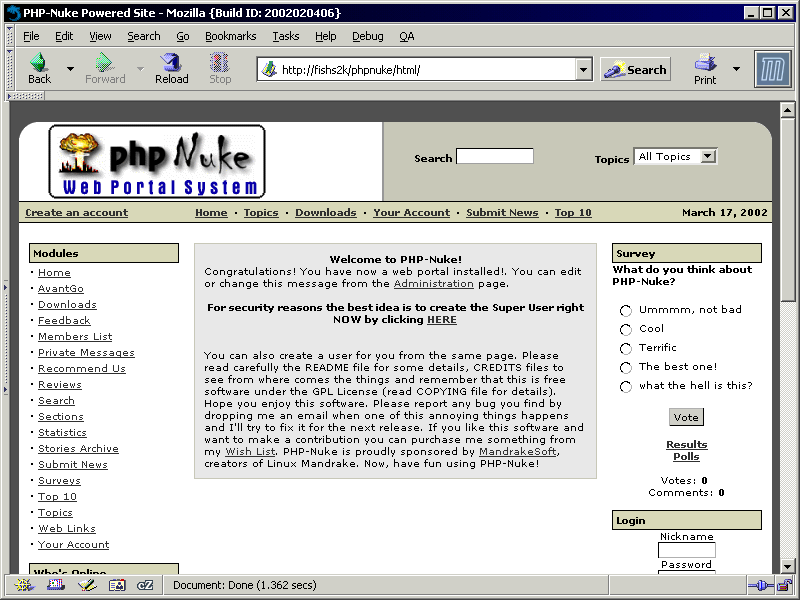Click the security padlock icon

pos(784,585)
